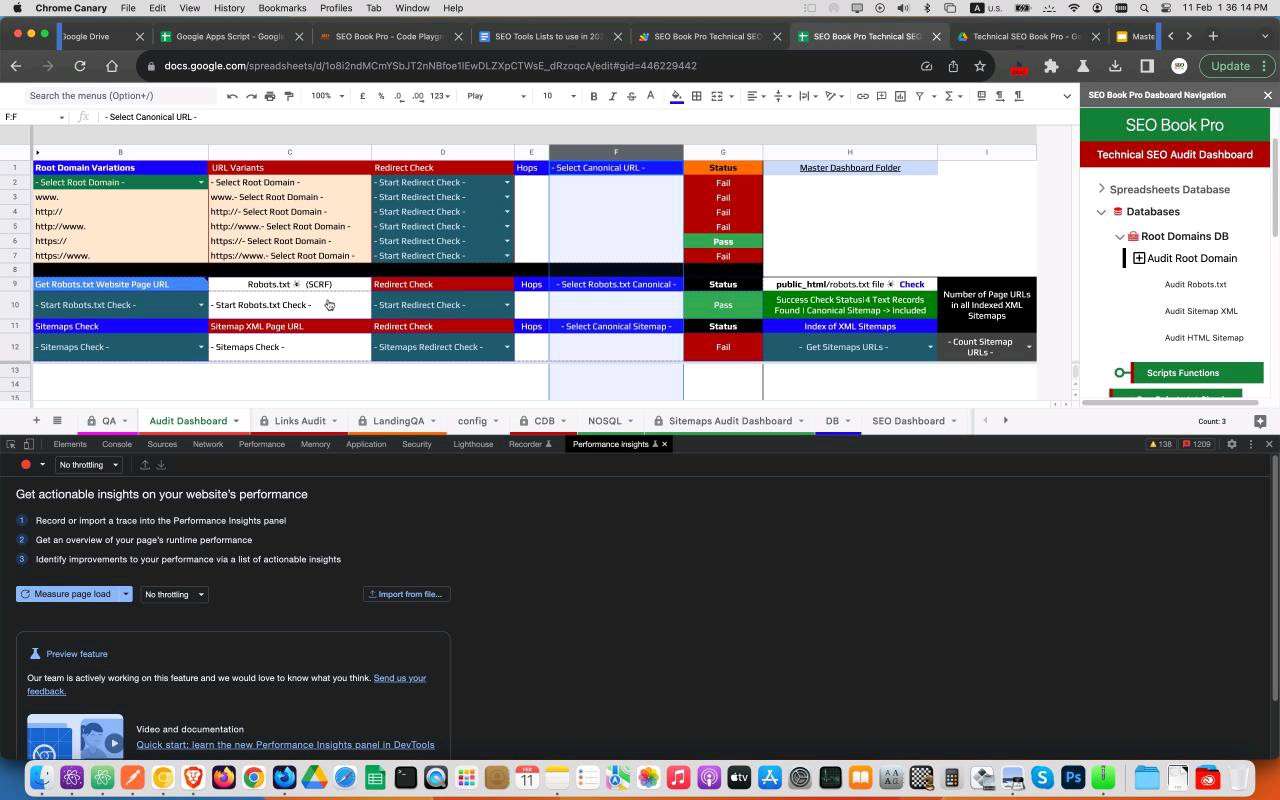
Task: Click Search the menus field
Action: tap(120, 96)
